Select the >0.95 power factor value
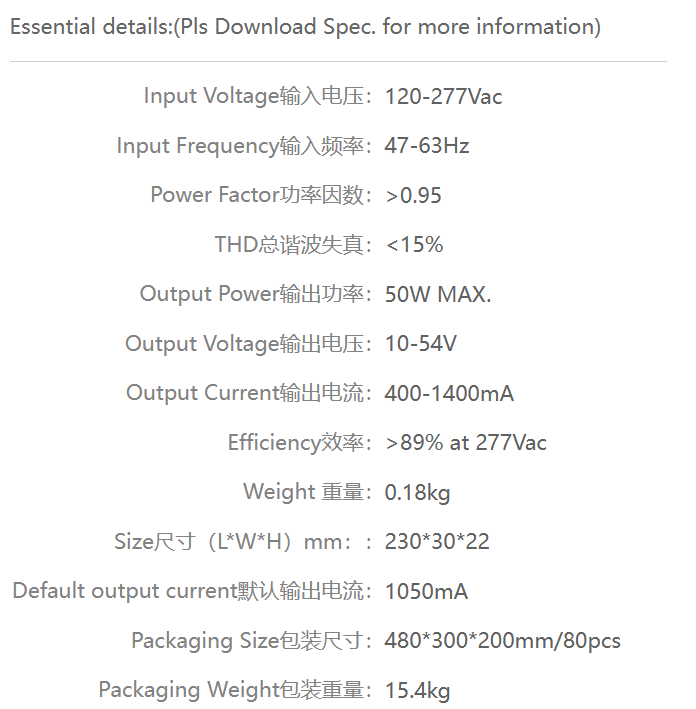Image resolution: width=696 pixels, height=709 pixels. click(413, 195)
